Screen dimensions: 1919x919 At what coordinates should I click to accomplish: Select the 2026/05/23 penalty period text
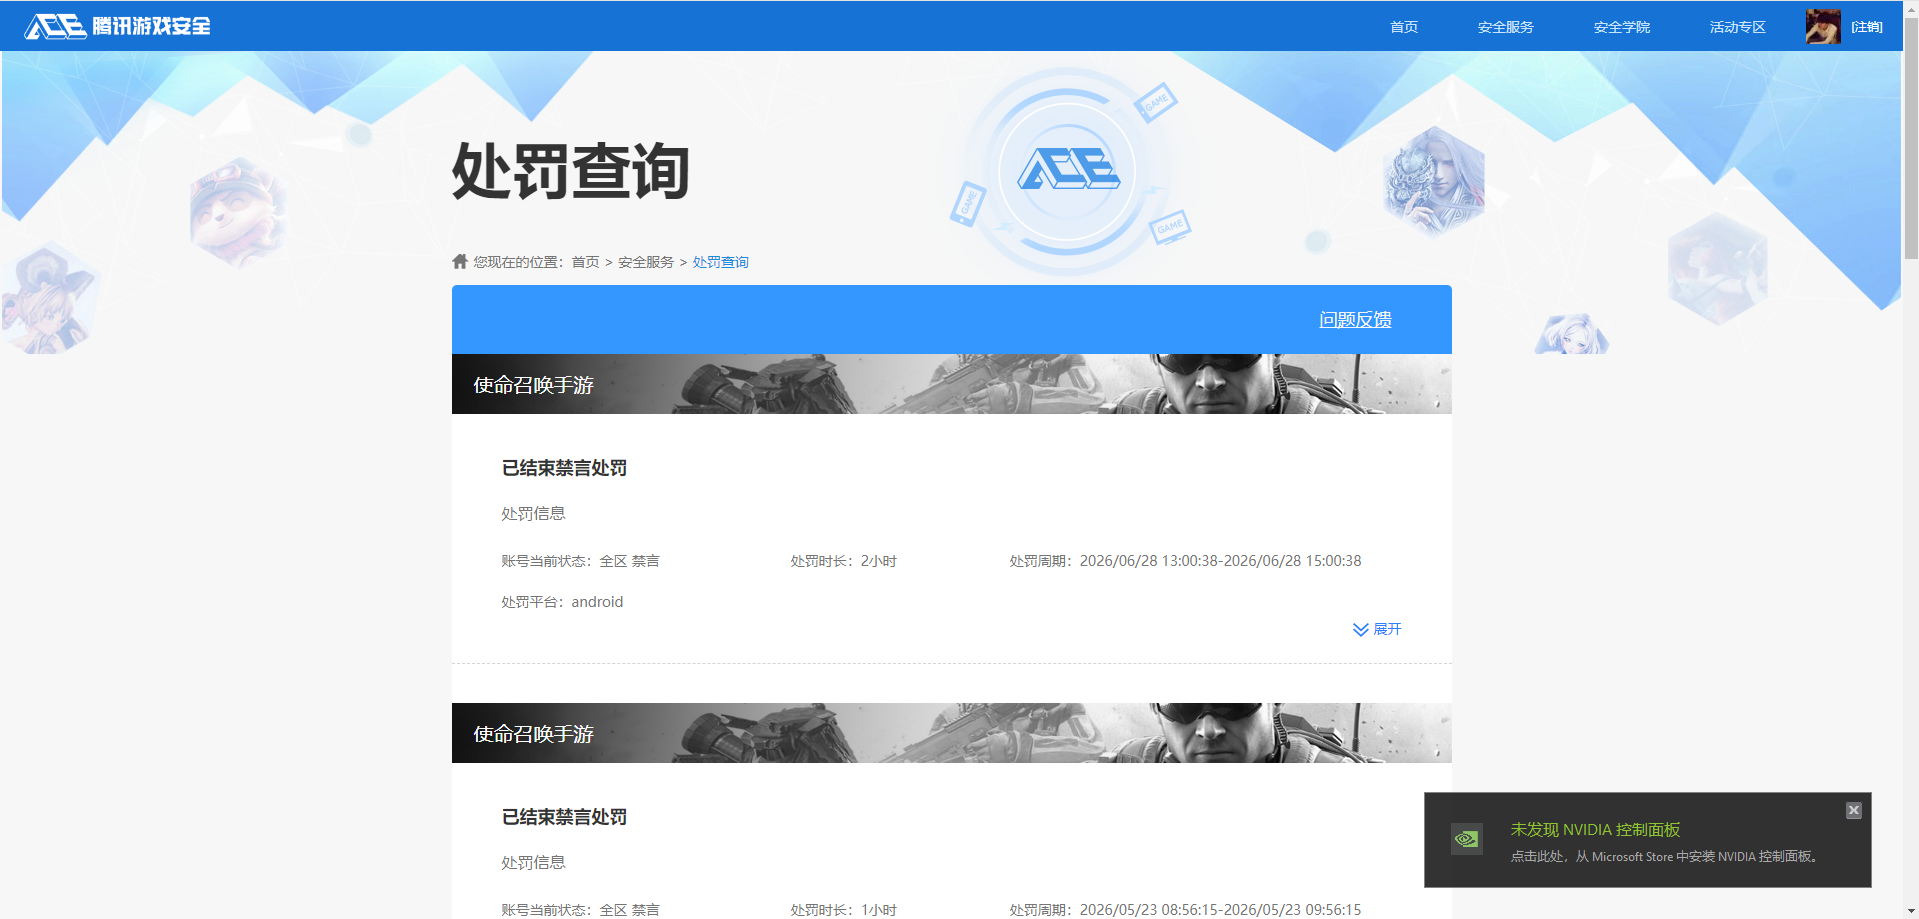pos(1185,910)
